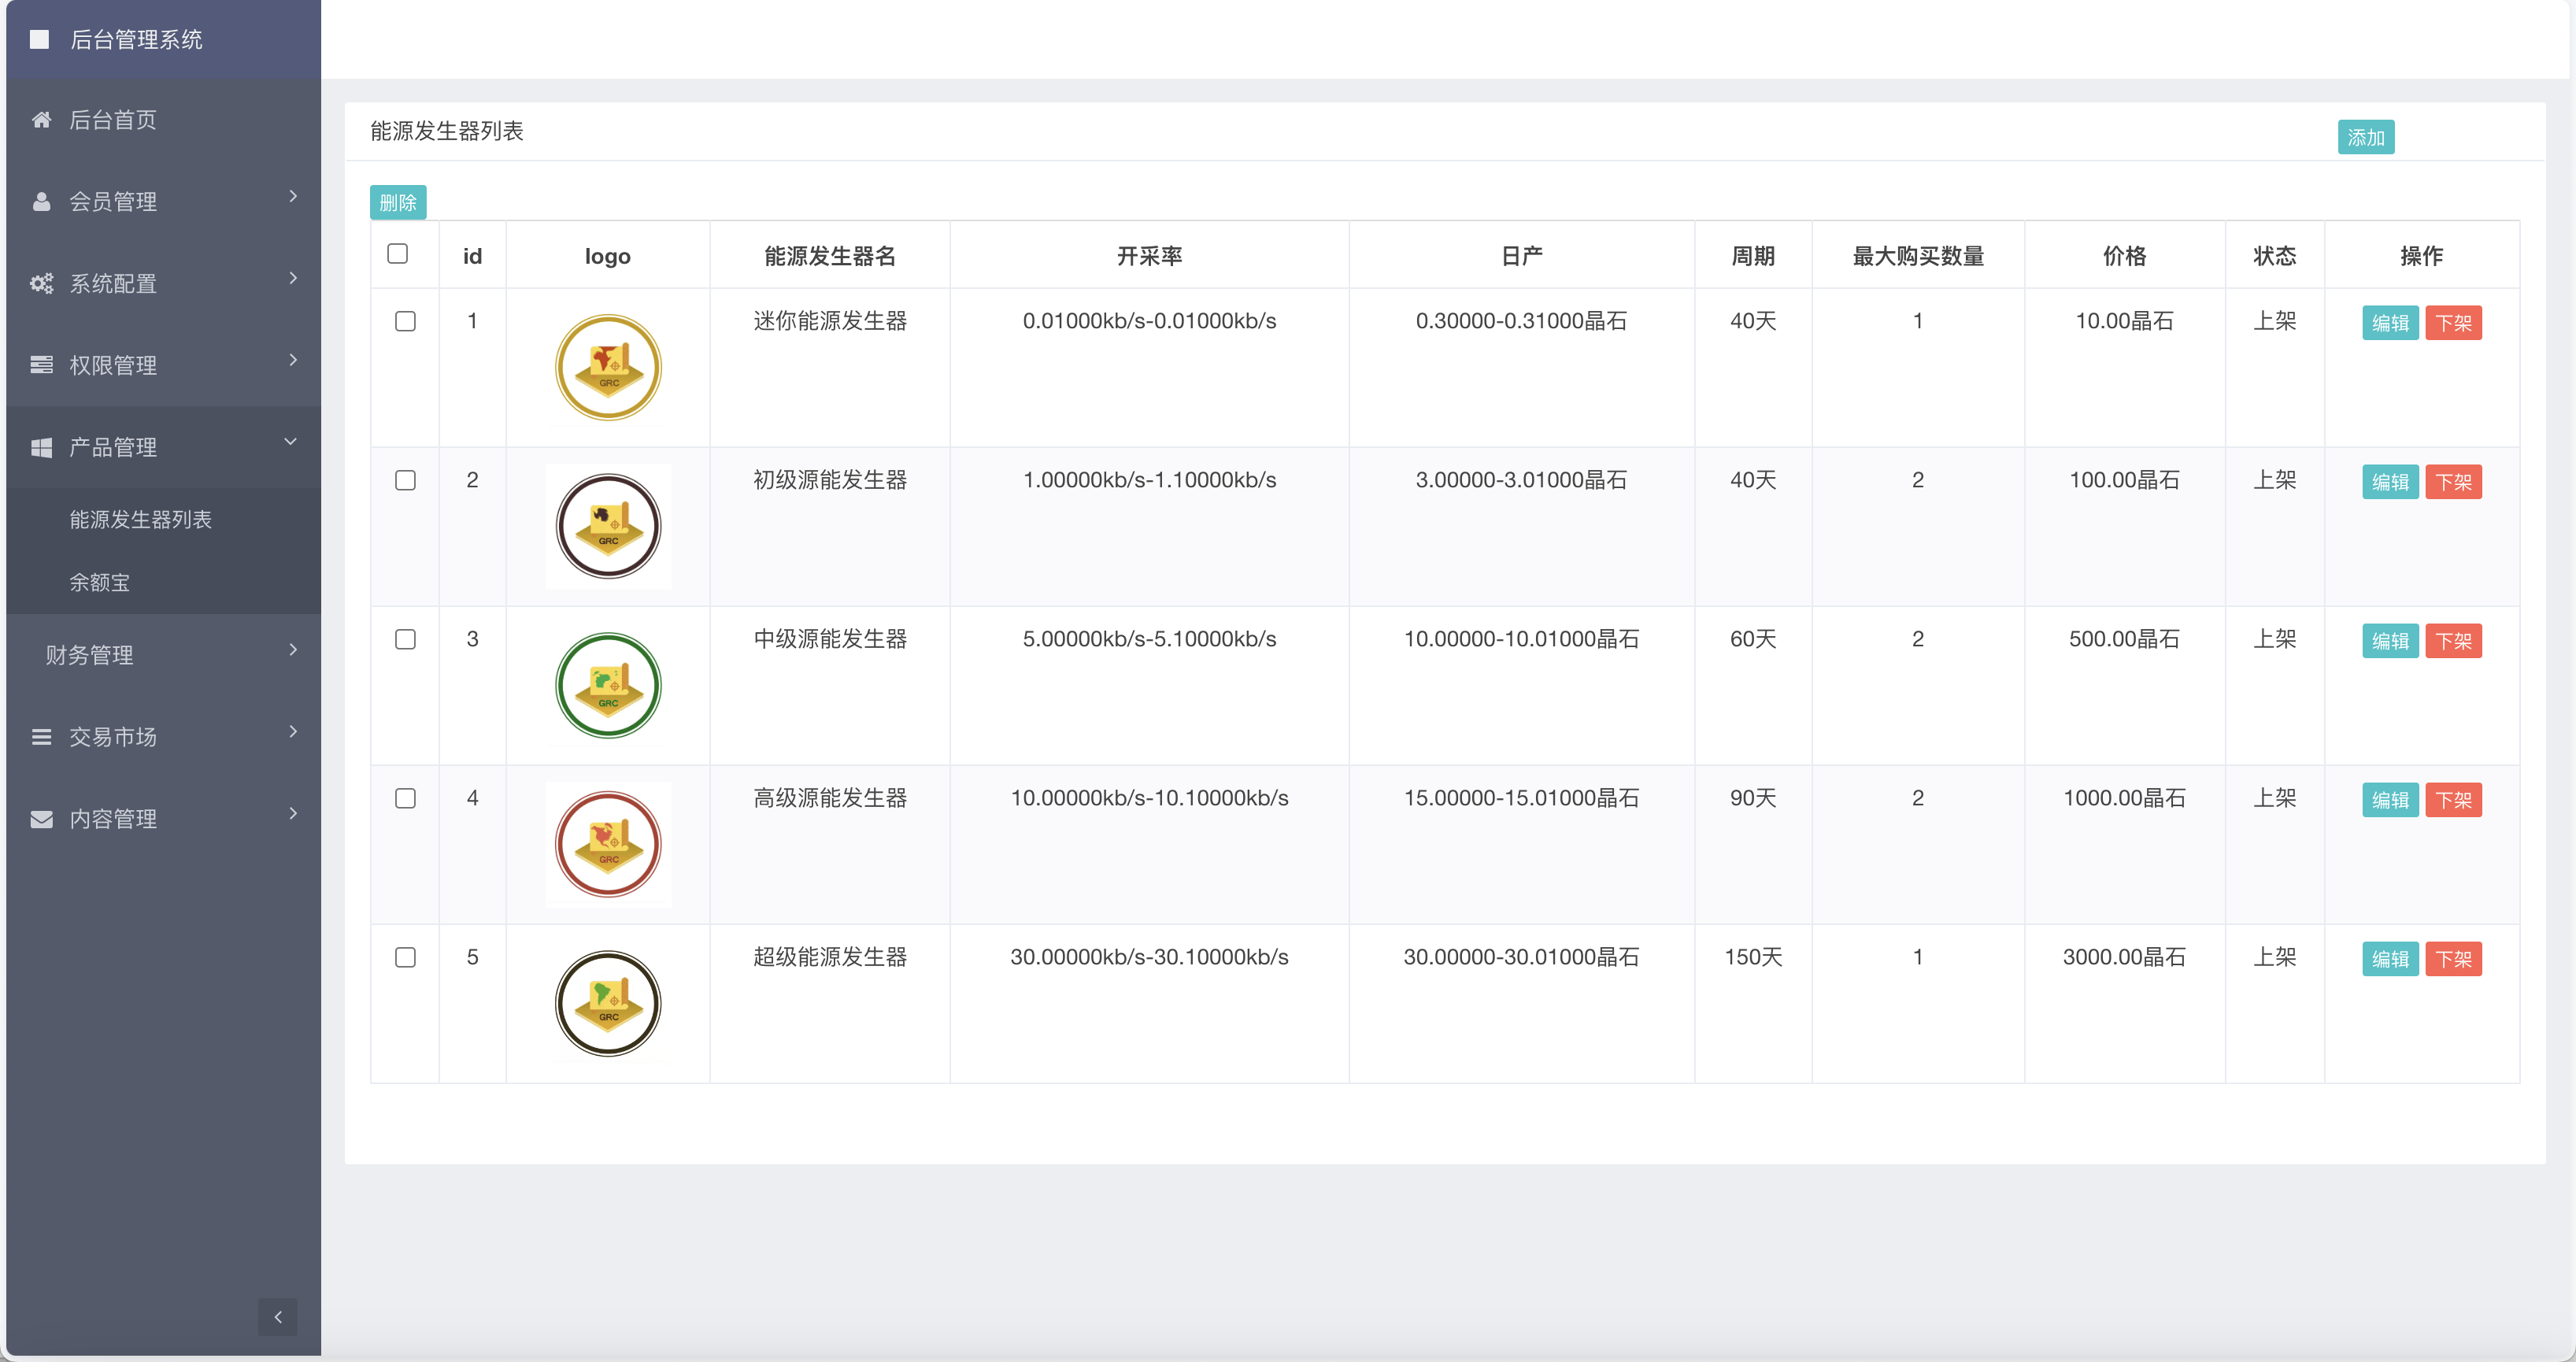Click the 添加 button

pos(2366,137)
